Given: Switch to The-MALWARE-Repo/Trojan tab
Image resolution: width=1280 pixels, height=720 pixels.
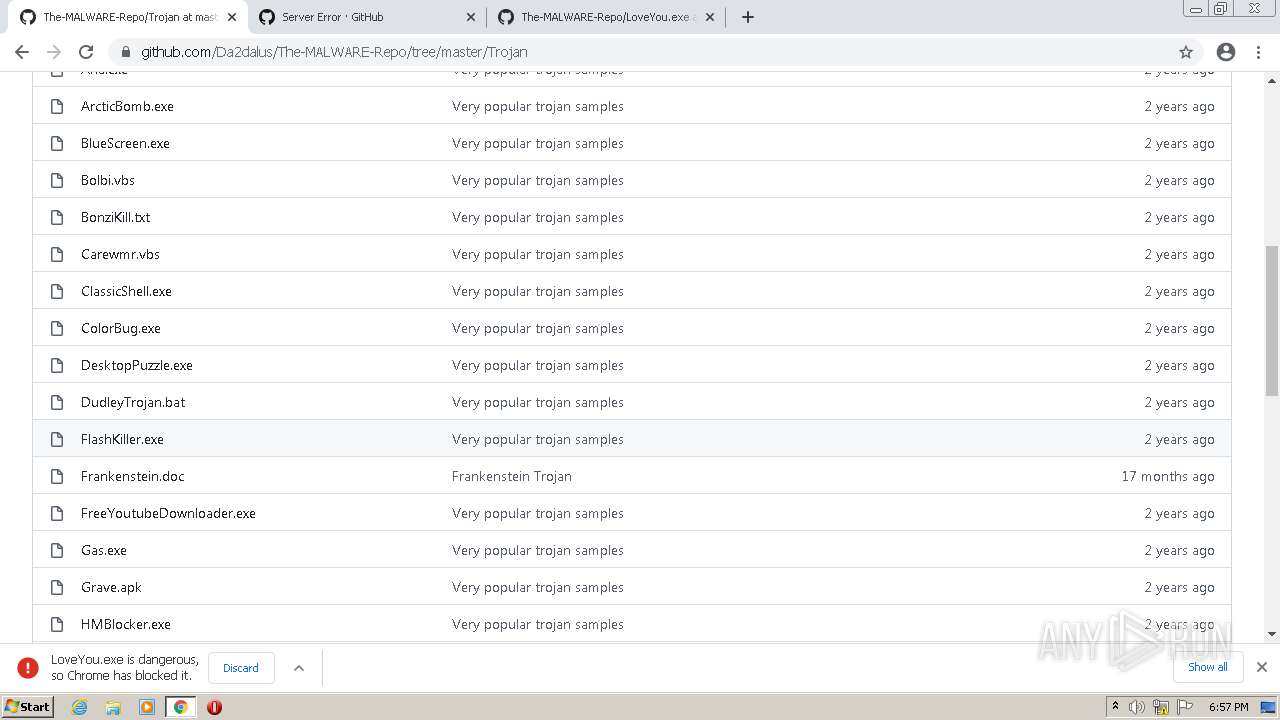Looking at the screenshot, I should tap(129, 17).
